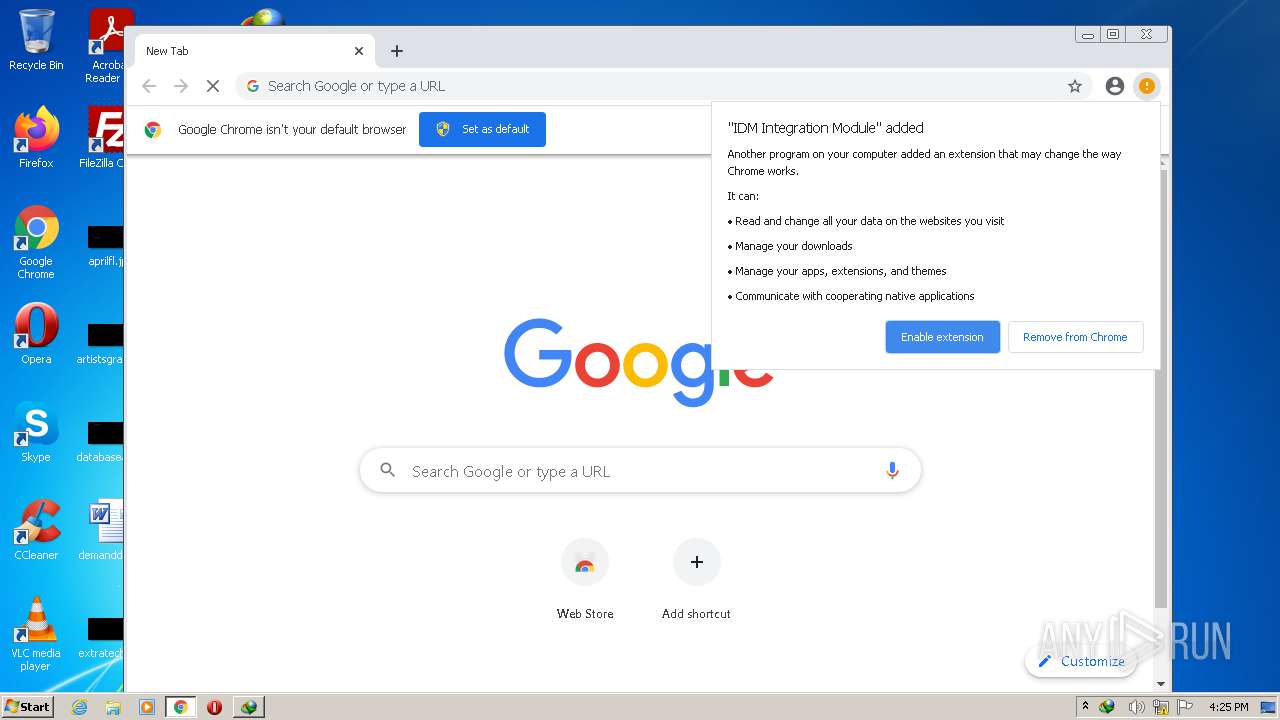
Task: Click the scrollbar down arrow
Action: tap(1160, 684)
